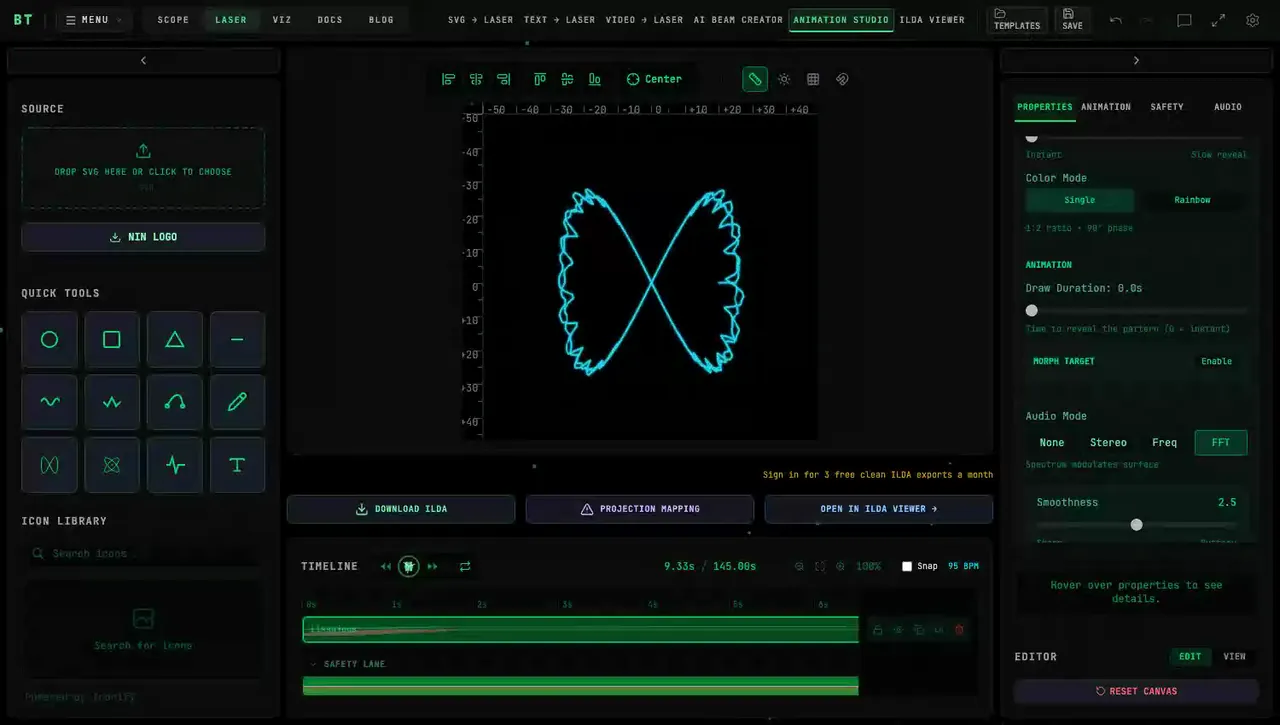Align objects to the right edge
Screen dimensions: 1280x725
click(x=504, y=79)
